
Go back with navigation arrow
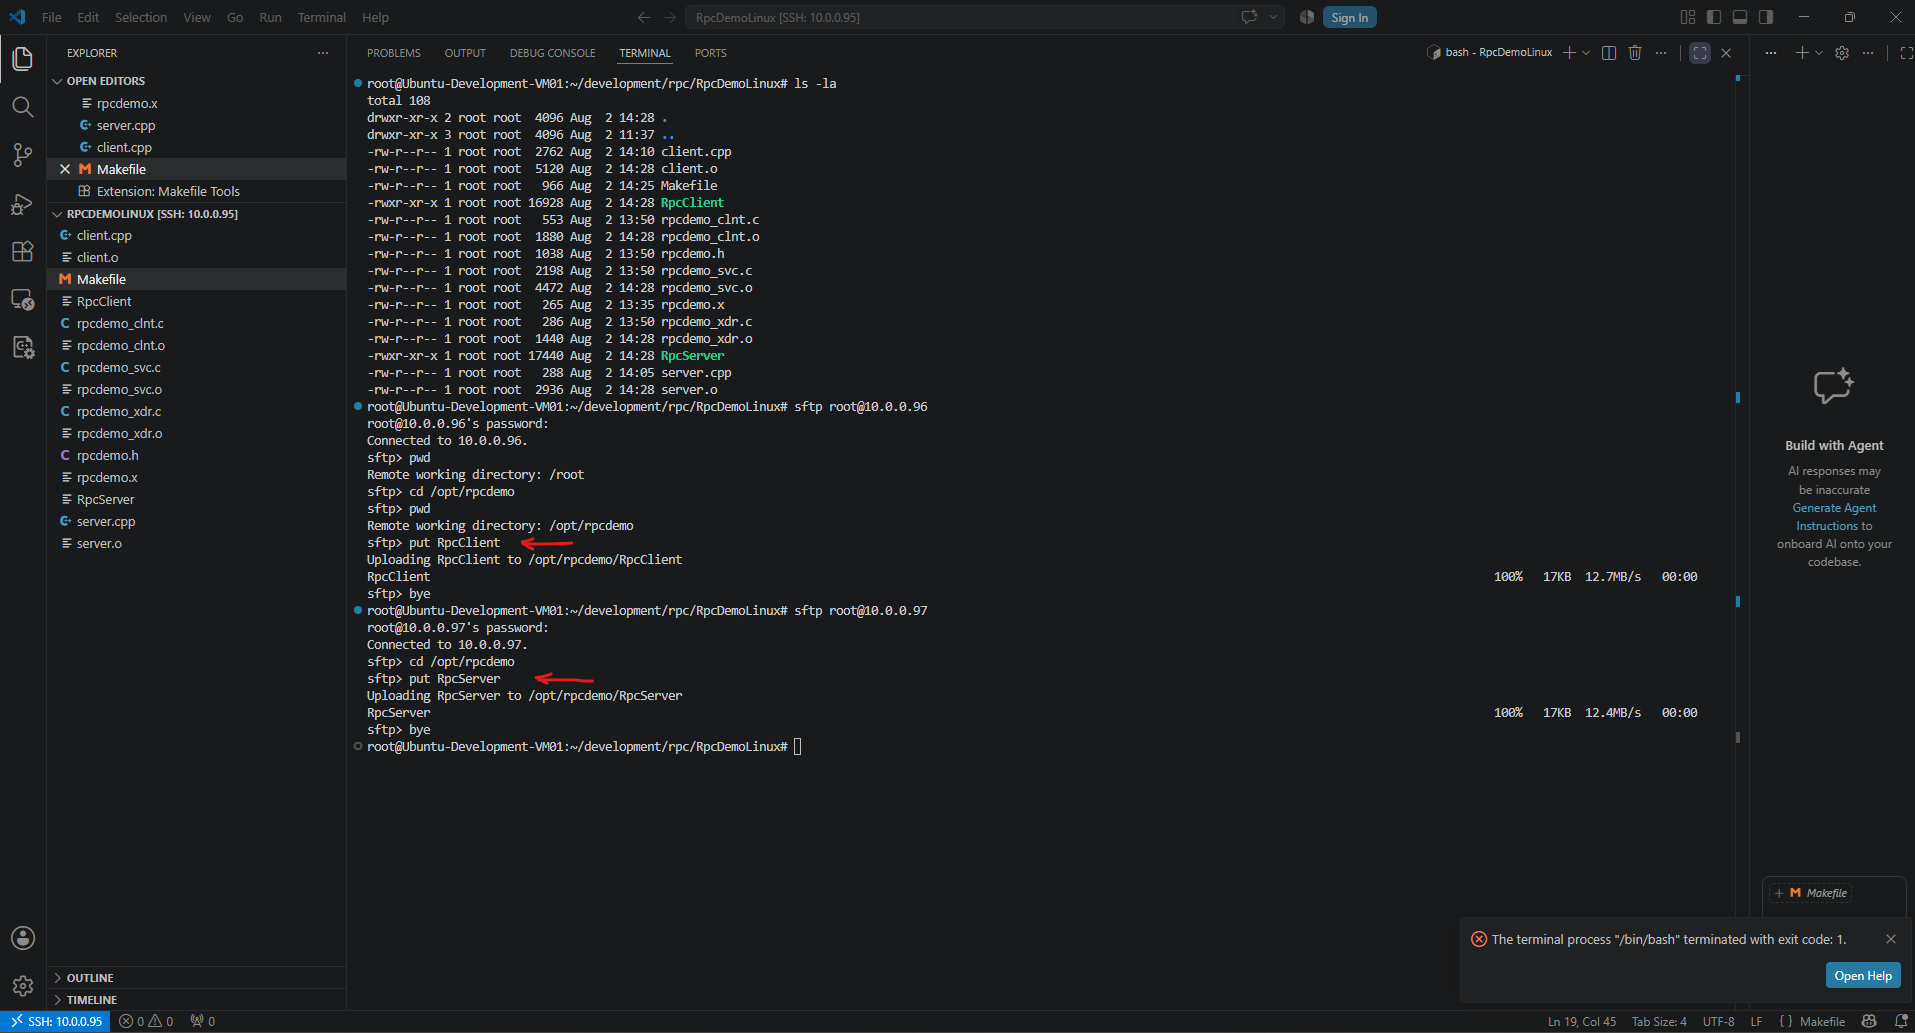point(644,17)
